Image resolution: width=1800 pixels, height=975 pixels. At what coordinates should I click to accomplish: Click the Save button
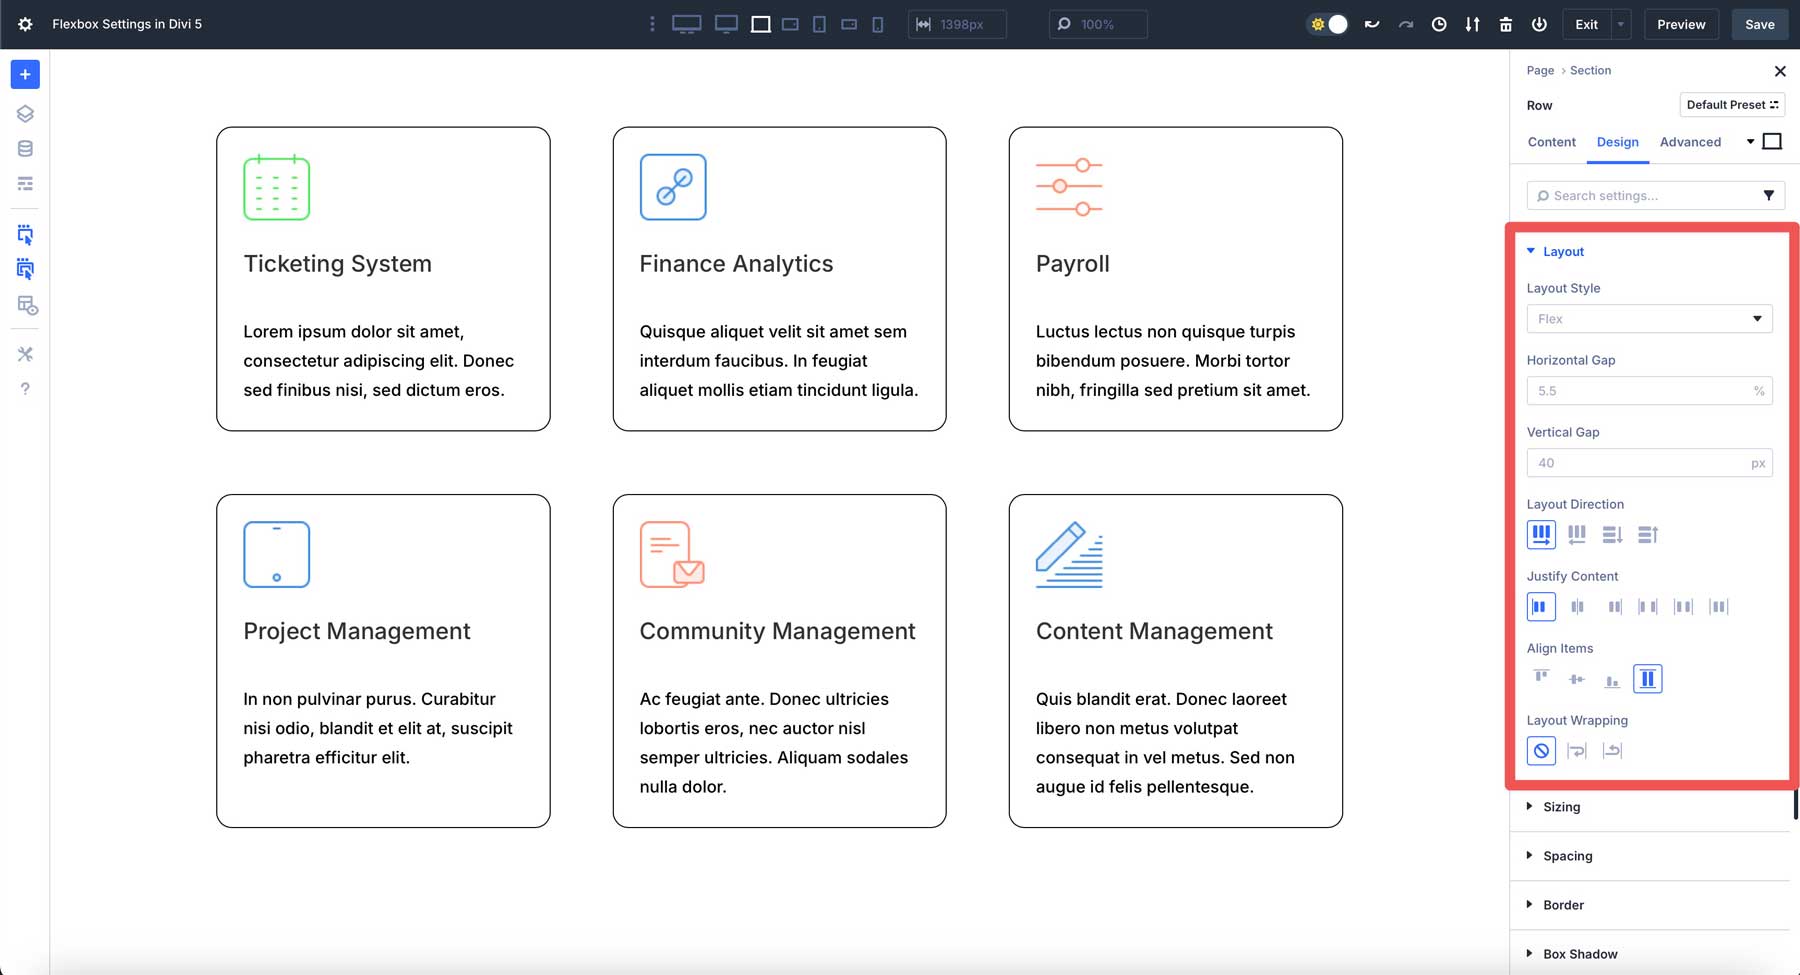point(1759,24)
